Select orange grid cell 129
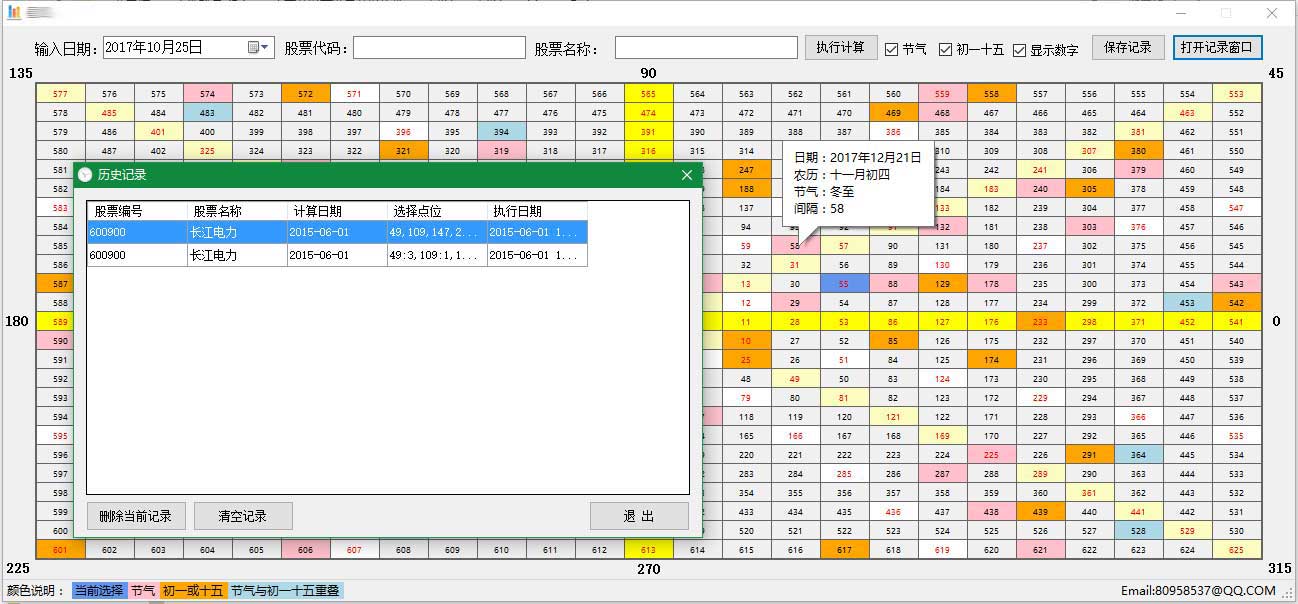The width and height of the screenshot is (1298, 604). point(942,284)
